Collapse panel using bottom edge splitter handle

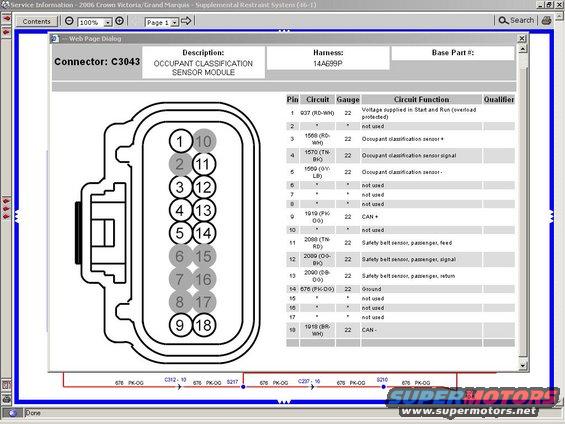coord(284,401)
